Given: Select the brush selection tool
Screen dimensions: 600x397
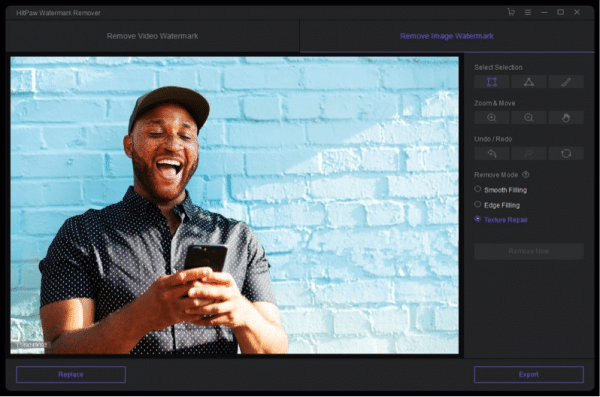Looking at the screenshot, I should tap(566, 82).
